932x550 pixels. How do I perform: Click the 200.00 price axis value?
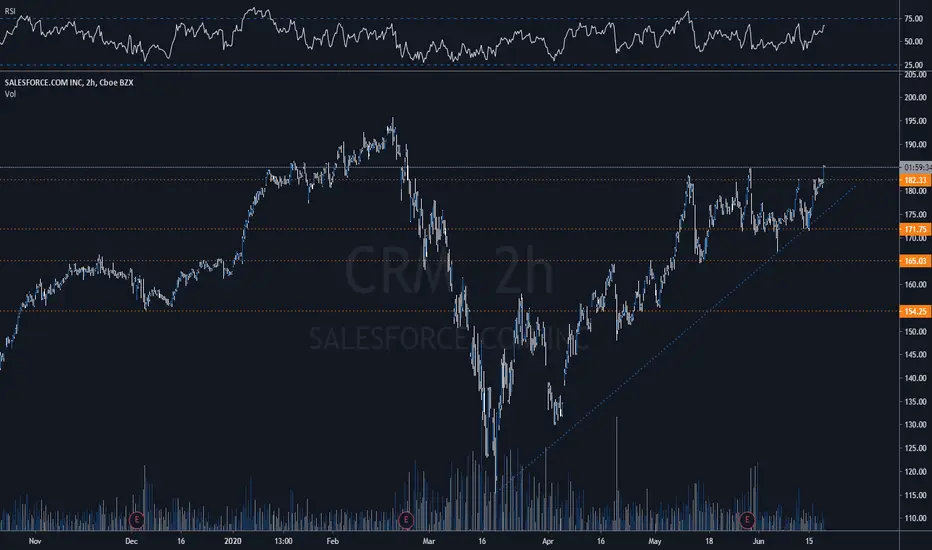click(x=915, y=98)
